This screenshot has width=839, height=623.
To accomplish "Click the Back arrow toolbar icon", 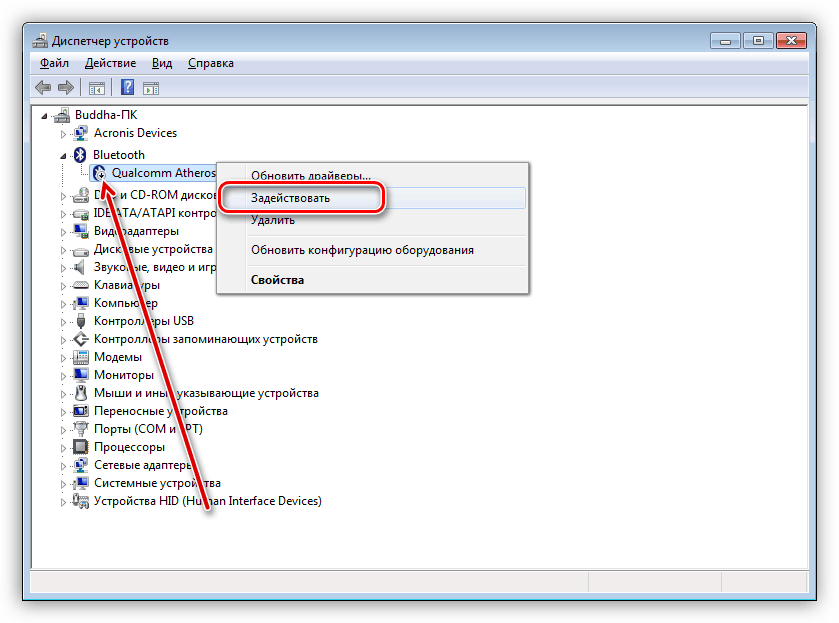I will point(43,87).
